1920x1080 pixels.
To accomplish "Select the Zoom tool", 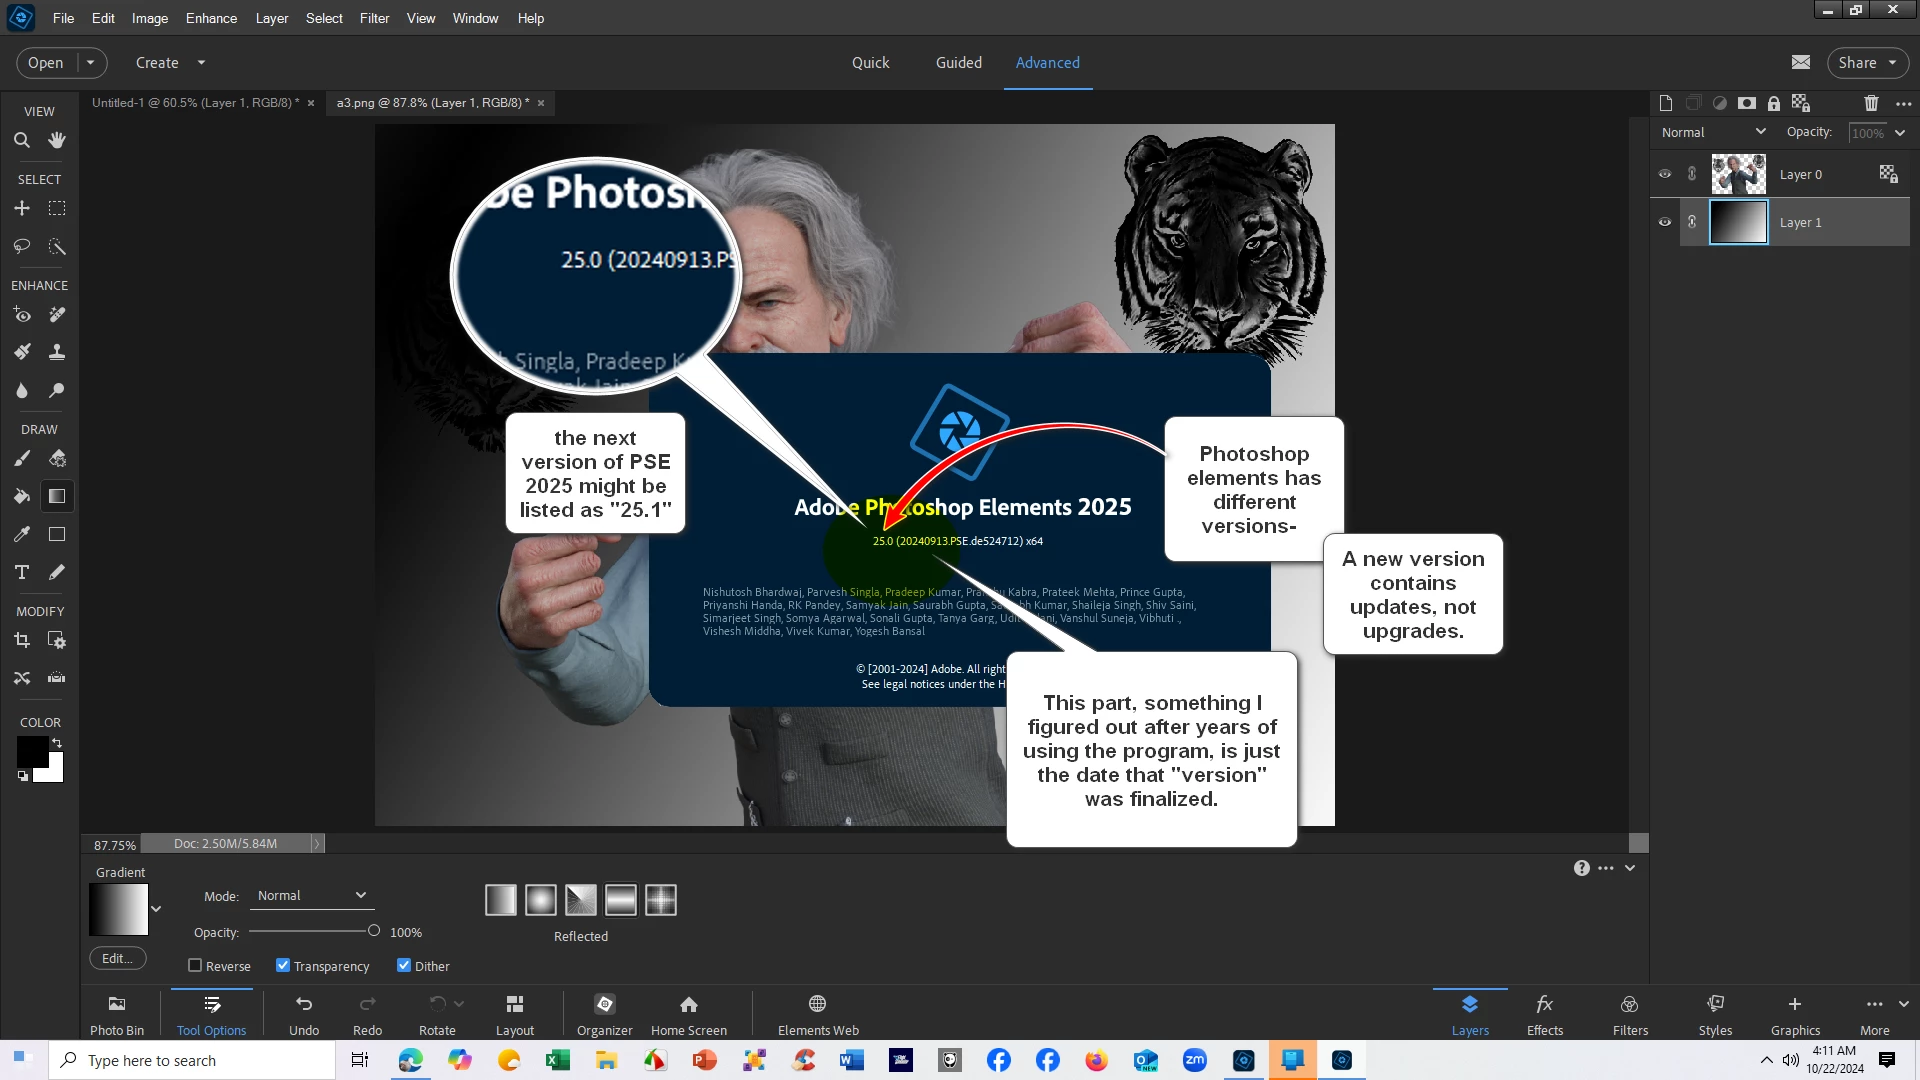I will pyautogui.click(x=21, y=140).
